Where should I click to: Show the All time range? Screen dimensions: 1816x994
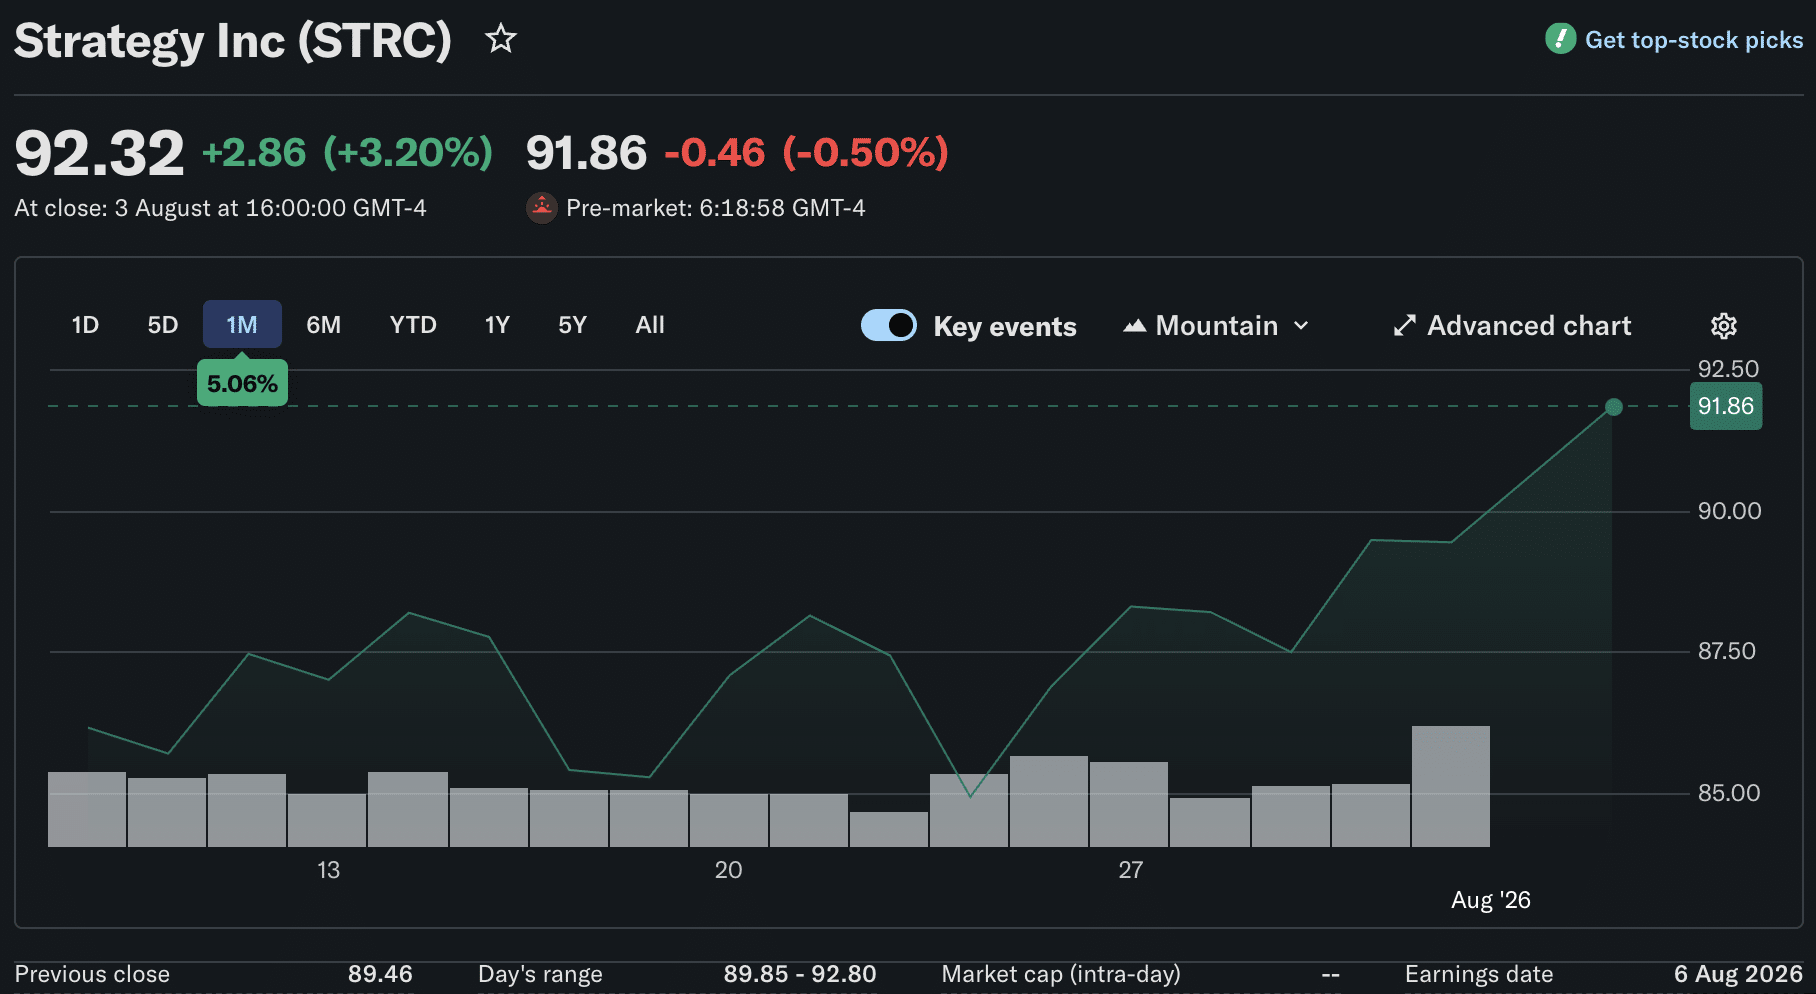[650, 325]
